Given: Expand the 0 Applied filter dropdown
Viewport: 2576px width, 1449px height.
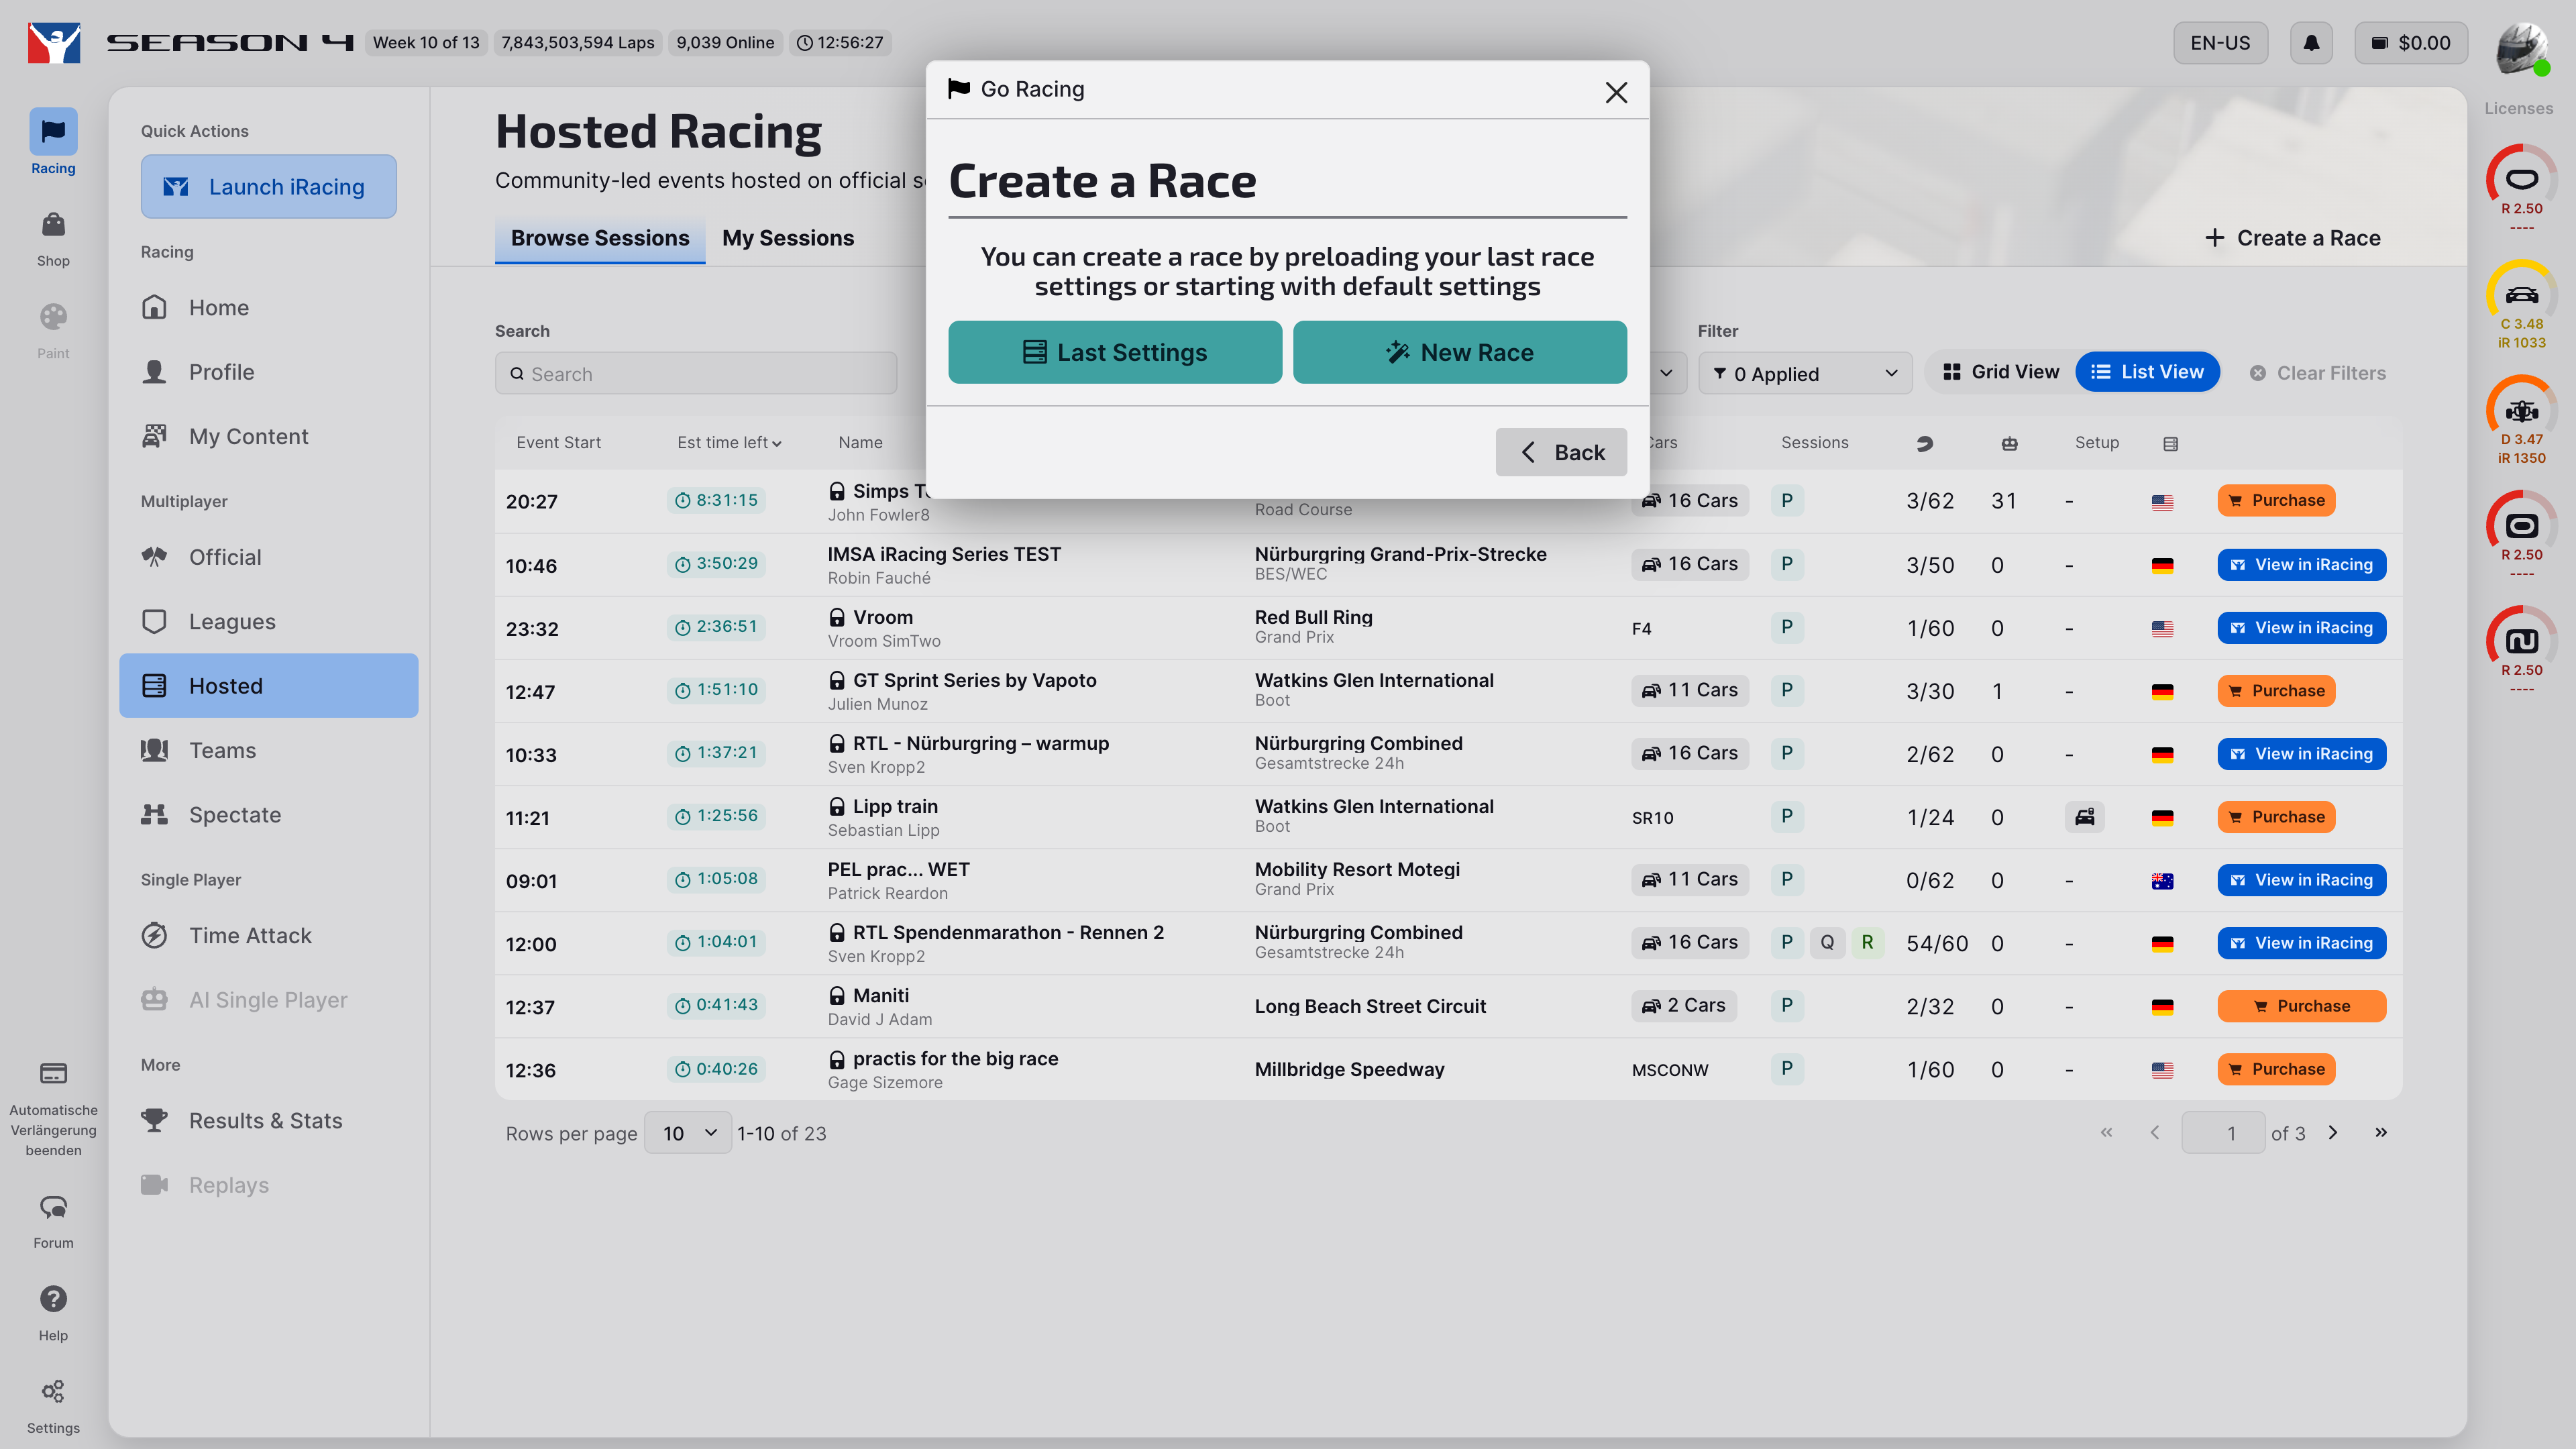Looking at the screenshot, I should click(1805, 374).
